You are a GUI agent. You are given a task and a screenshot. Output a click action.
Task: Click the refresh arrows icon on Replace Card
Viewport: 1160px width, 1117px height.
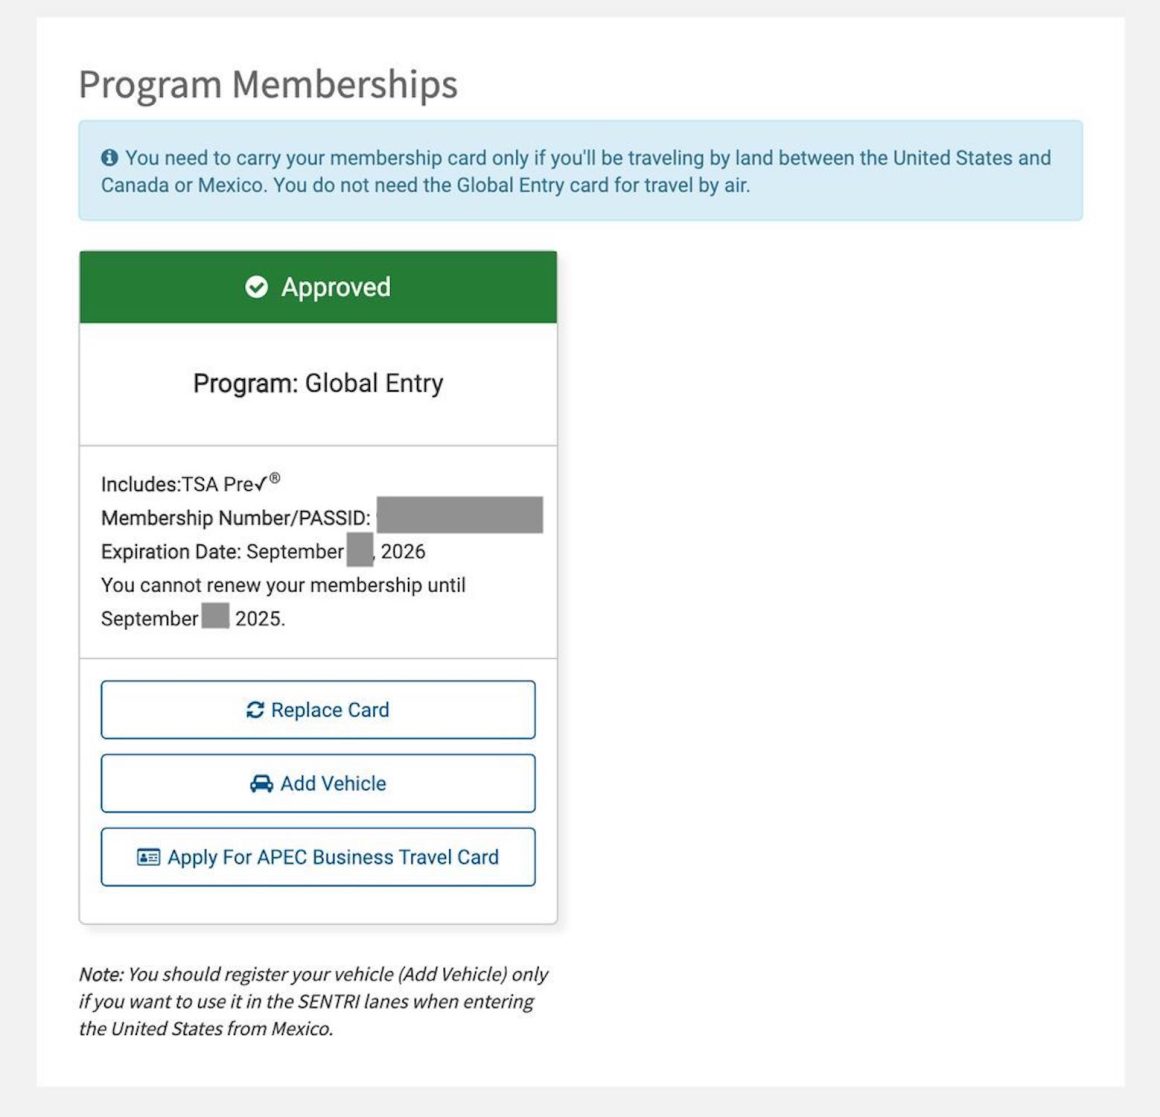(x=255, y=710)
